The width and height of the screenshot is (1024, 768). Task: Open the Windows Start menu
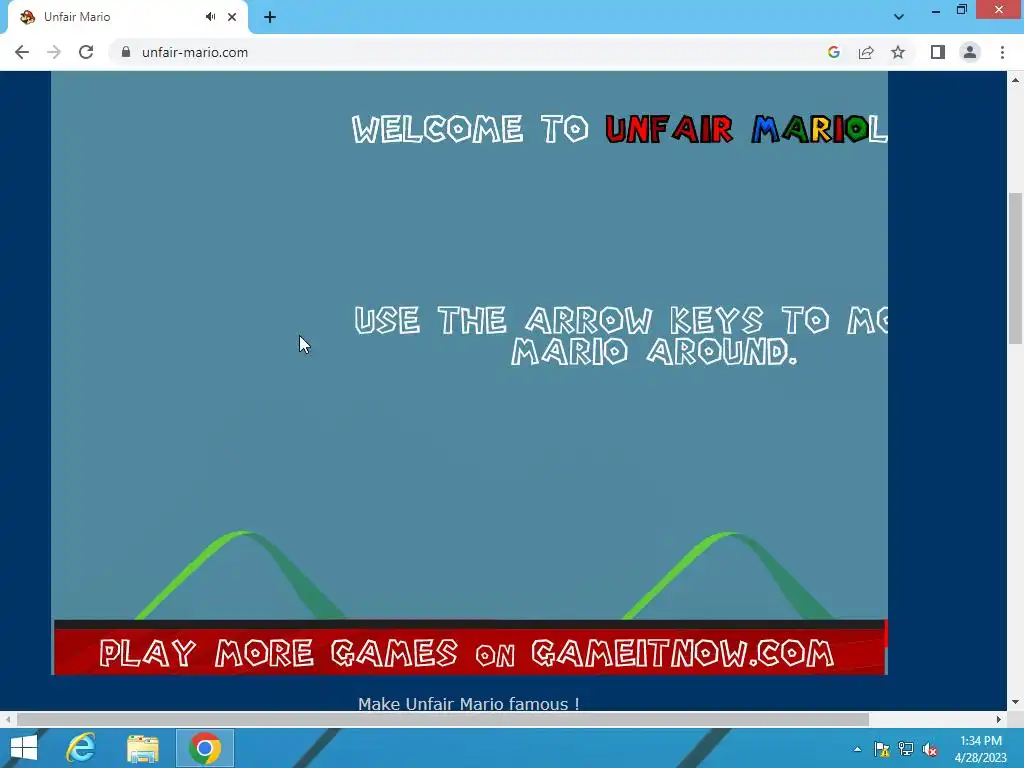click(x=24, y=748)
